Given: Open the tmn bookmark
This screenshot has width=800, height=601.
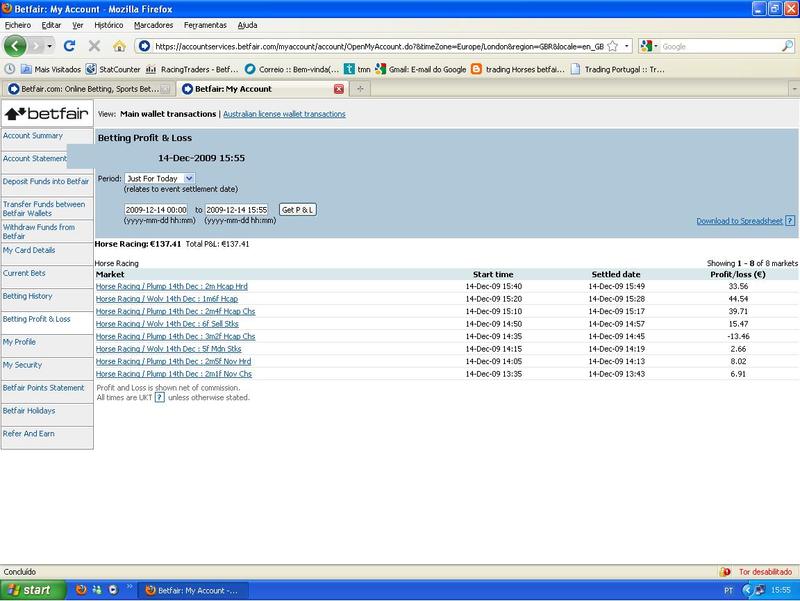Looking at the screenshot, I should 357,69.
